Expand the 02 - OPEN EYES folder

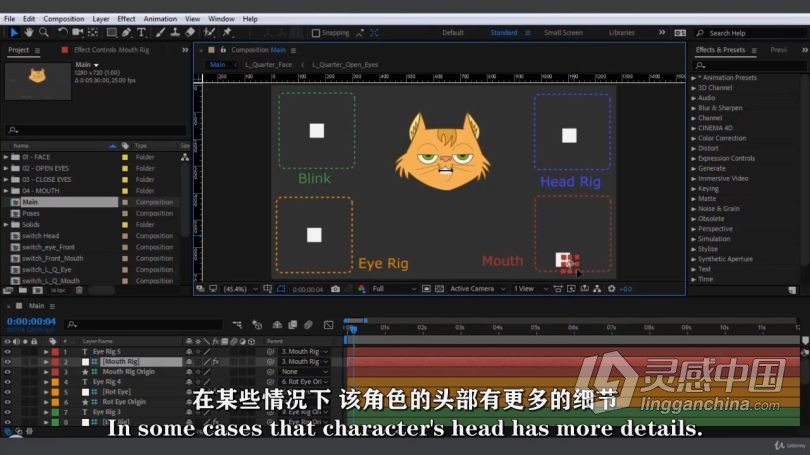coord(6,168)
